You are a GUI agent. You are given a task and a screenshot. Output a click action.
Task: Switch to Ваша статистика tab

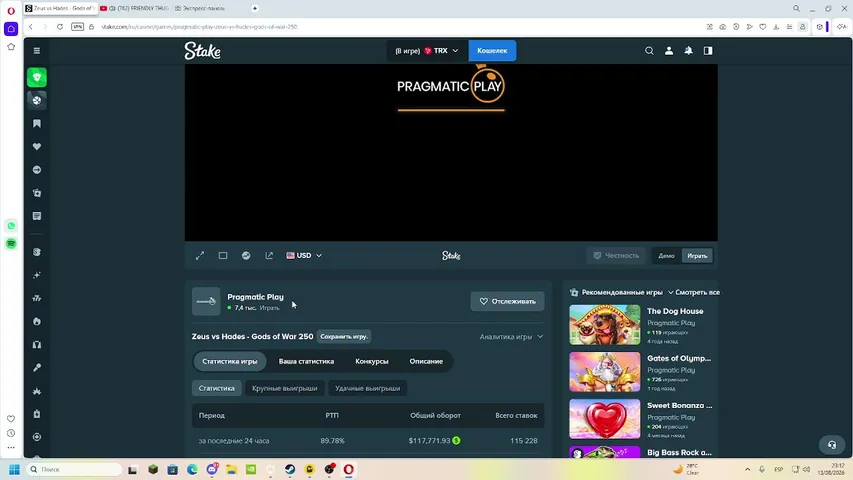tap(306, 361)
